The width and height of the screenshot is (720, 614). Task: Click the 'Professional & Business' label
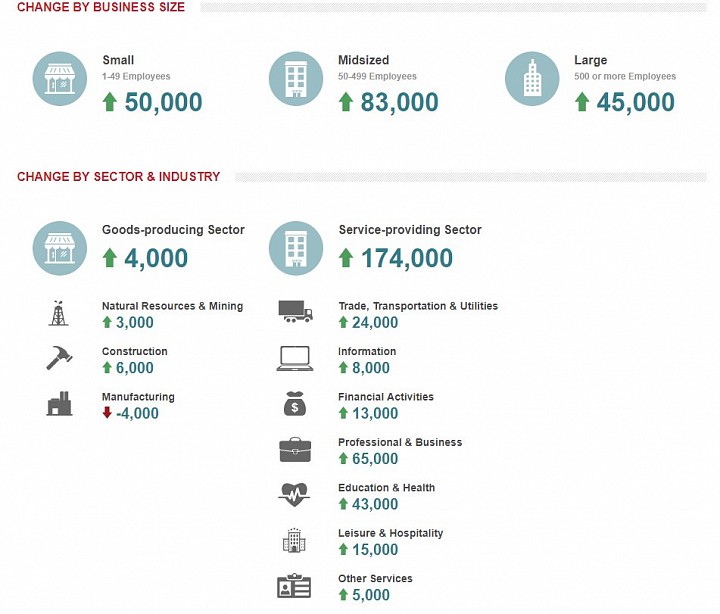(x=400, y=442)
